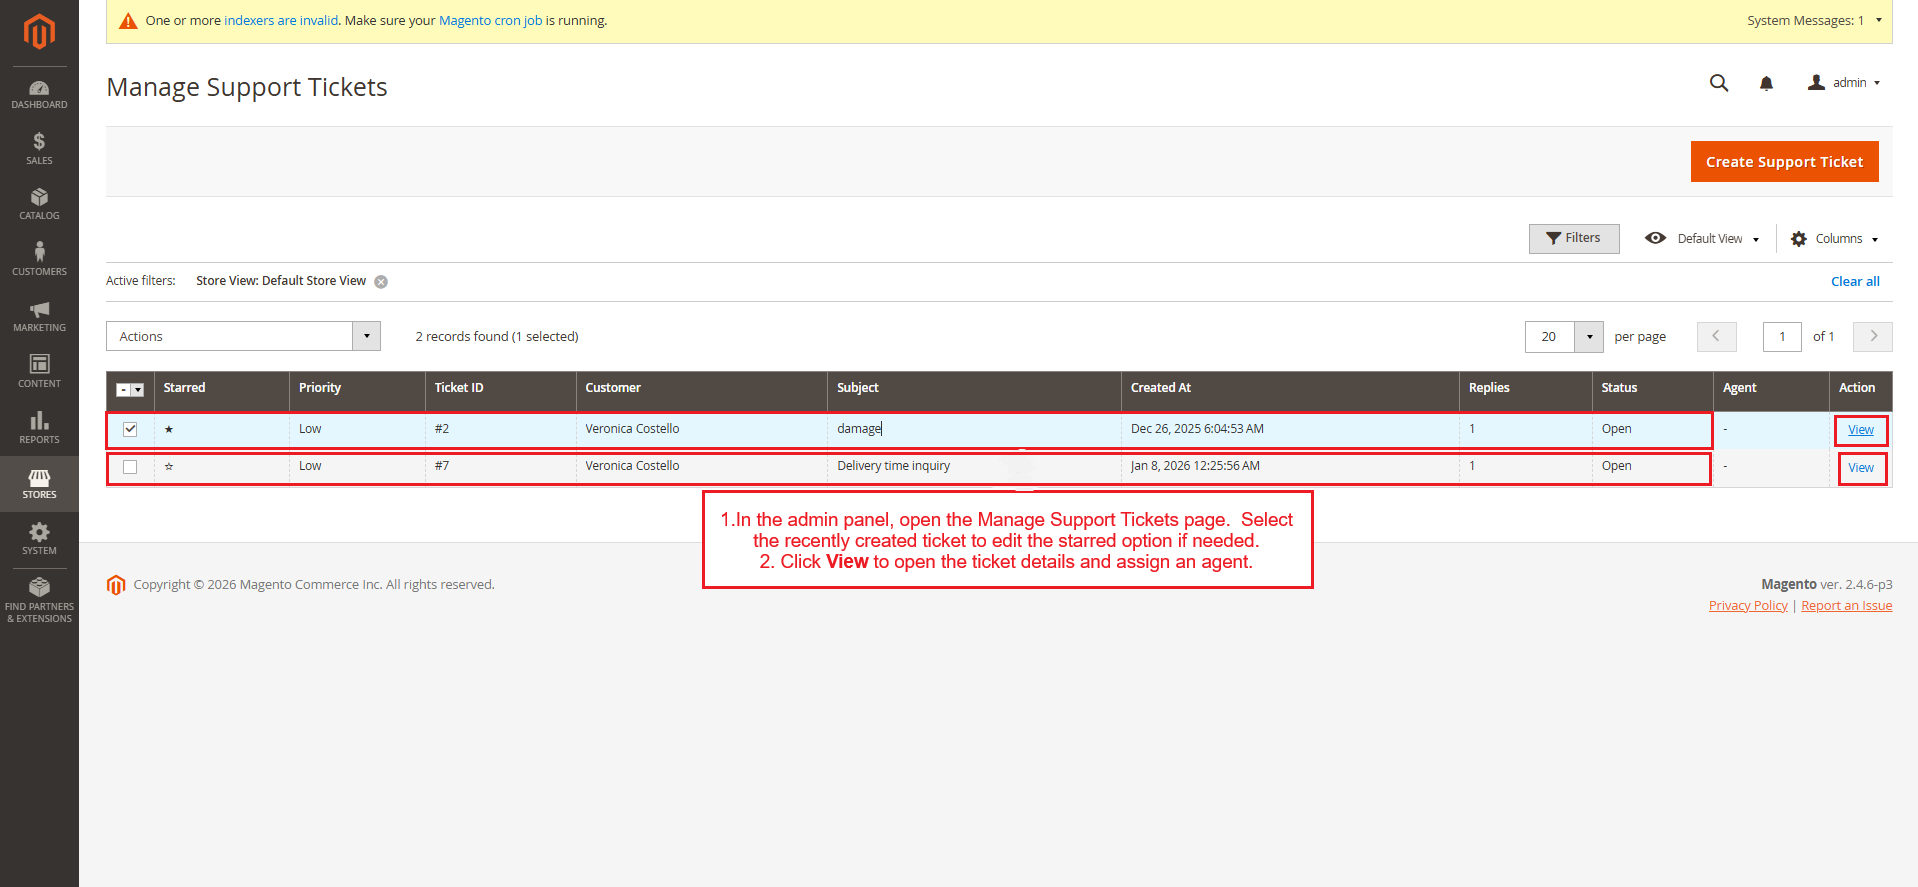Click the search magnifier icon
Viewport: 1918px width, 887px height.
[x=1719, y=83]
